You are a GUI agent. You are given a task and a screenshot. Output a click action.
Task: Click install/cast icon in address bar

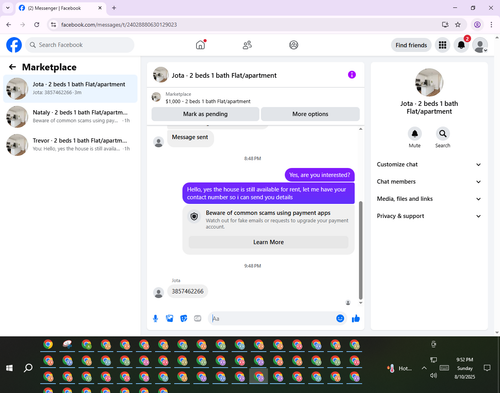[x=445, y=25]
